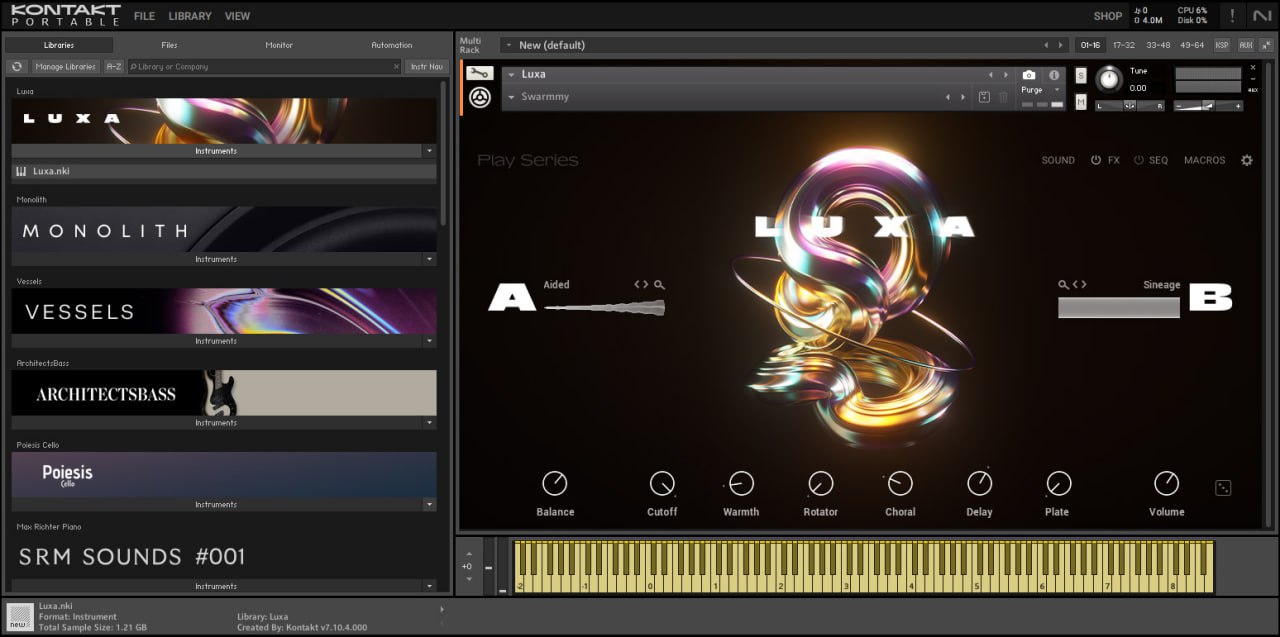Click the Luxa settings gear icon

pyautogui.click(x=1246, y=160)
